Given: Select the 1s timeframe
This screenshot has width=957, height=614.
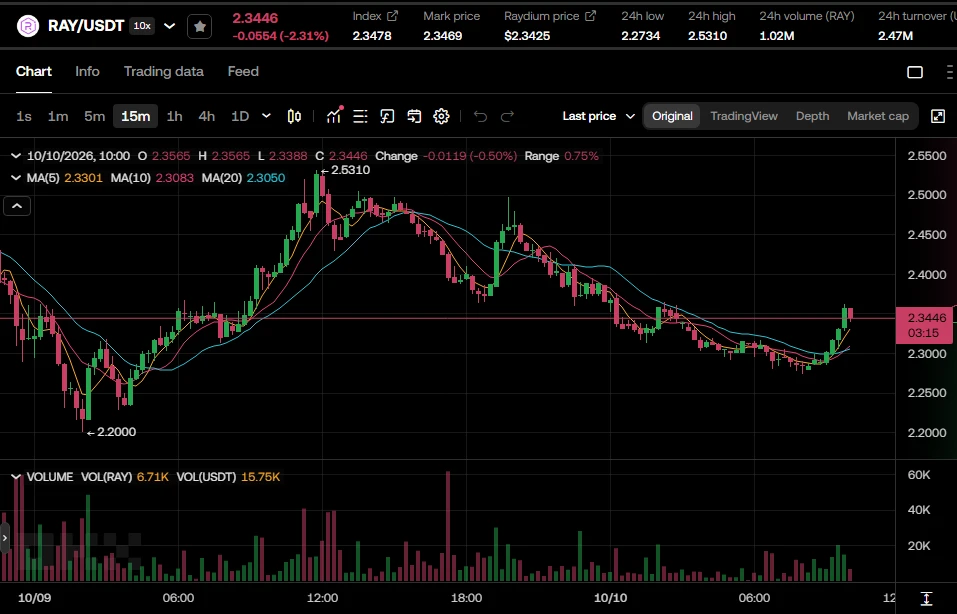Looking at the screenshot, I should [x=24, y=116].
